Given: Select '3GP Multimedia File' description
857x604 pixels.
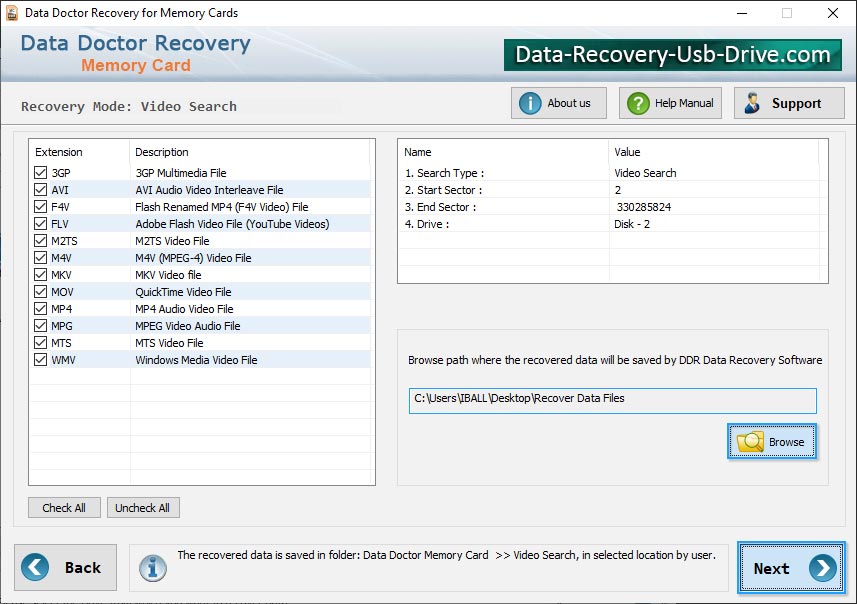Looking at the screenshot, I should (181, 173).
